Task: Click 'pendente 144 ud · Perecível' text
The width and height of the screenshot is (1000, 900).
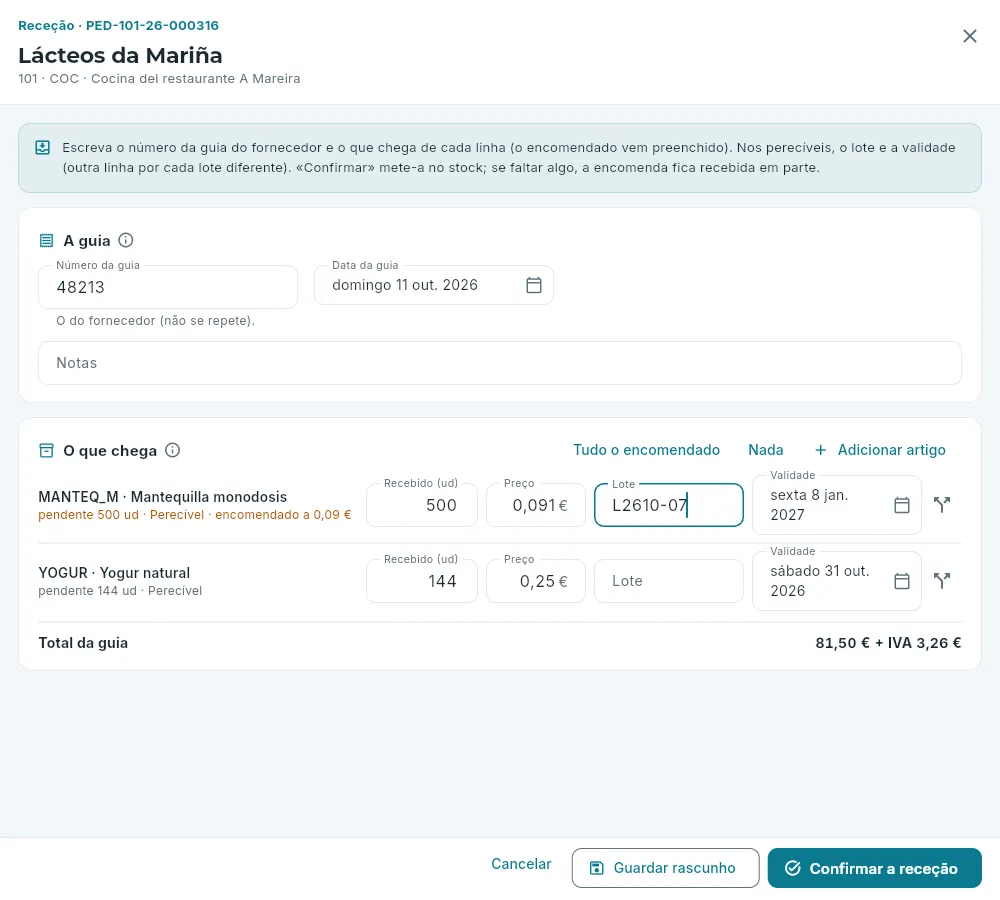Action: click(x=120, y=591)
